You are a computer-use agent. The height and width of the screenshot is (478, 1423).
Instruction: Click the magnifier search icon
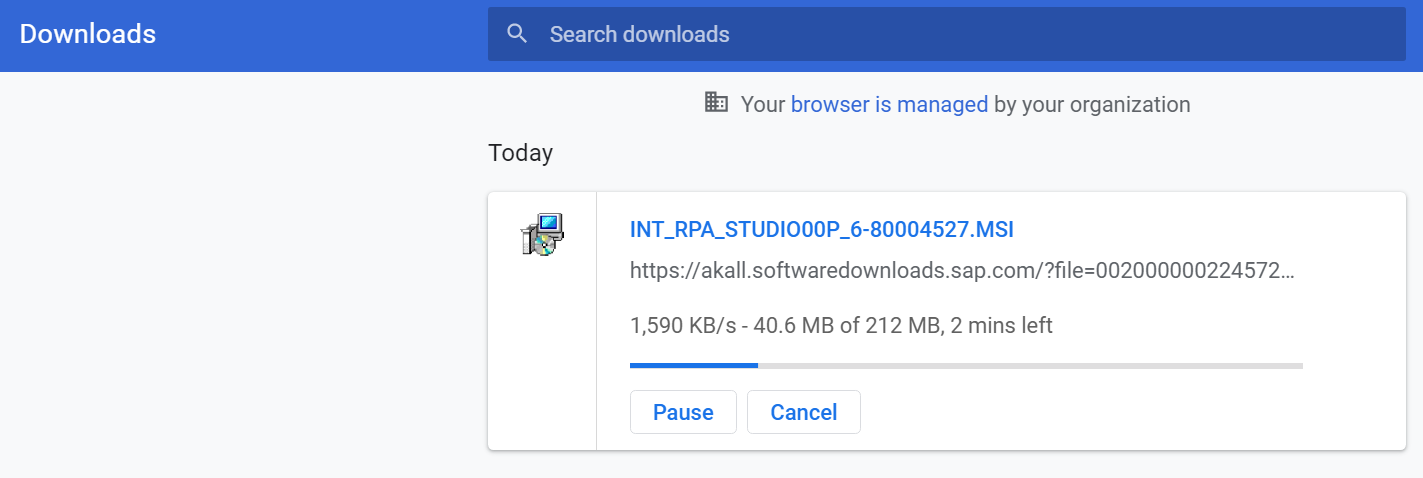[x=517, y=34]
